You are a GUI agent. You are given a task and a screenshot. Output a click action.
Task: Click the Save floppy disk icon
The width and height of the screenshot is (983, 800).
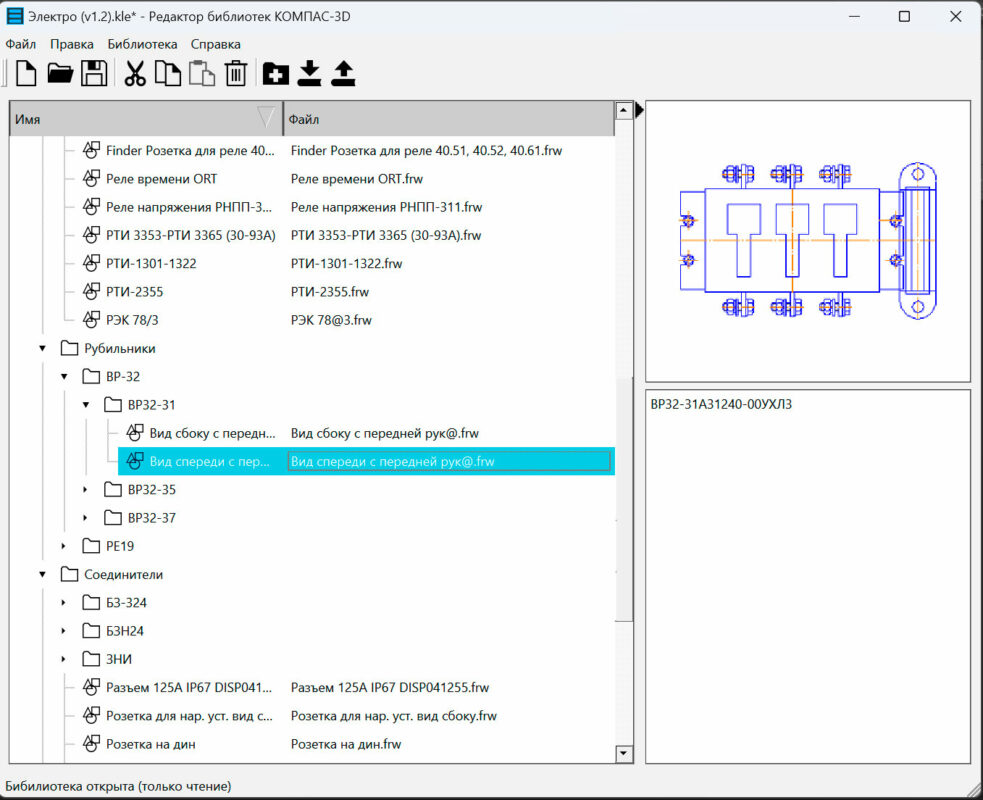pyautogui.click(x=94, y=73)
